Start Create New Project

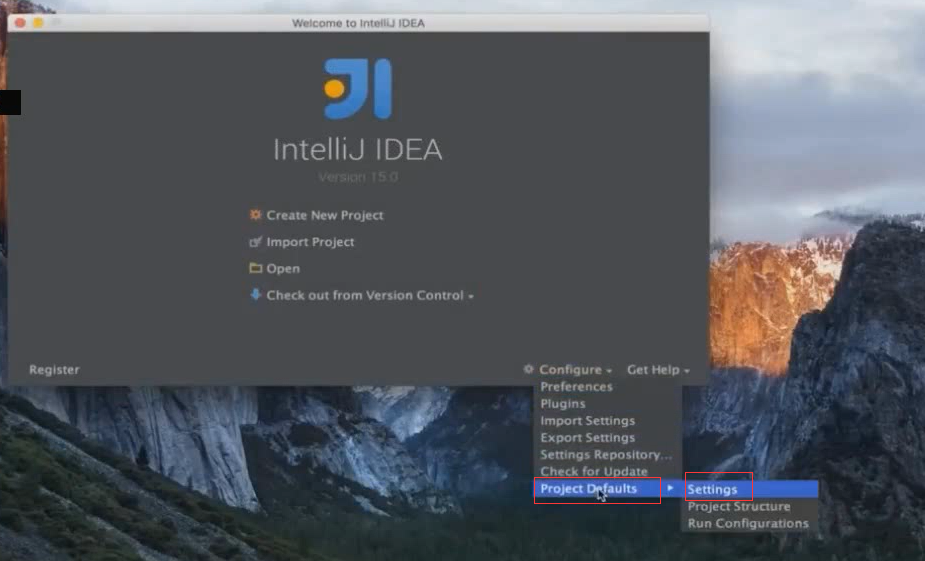[324, 215]
